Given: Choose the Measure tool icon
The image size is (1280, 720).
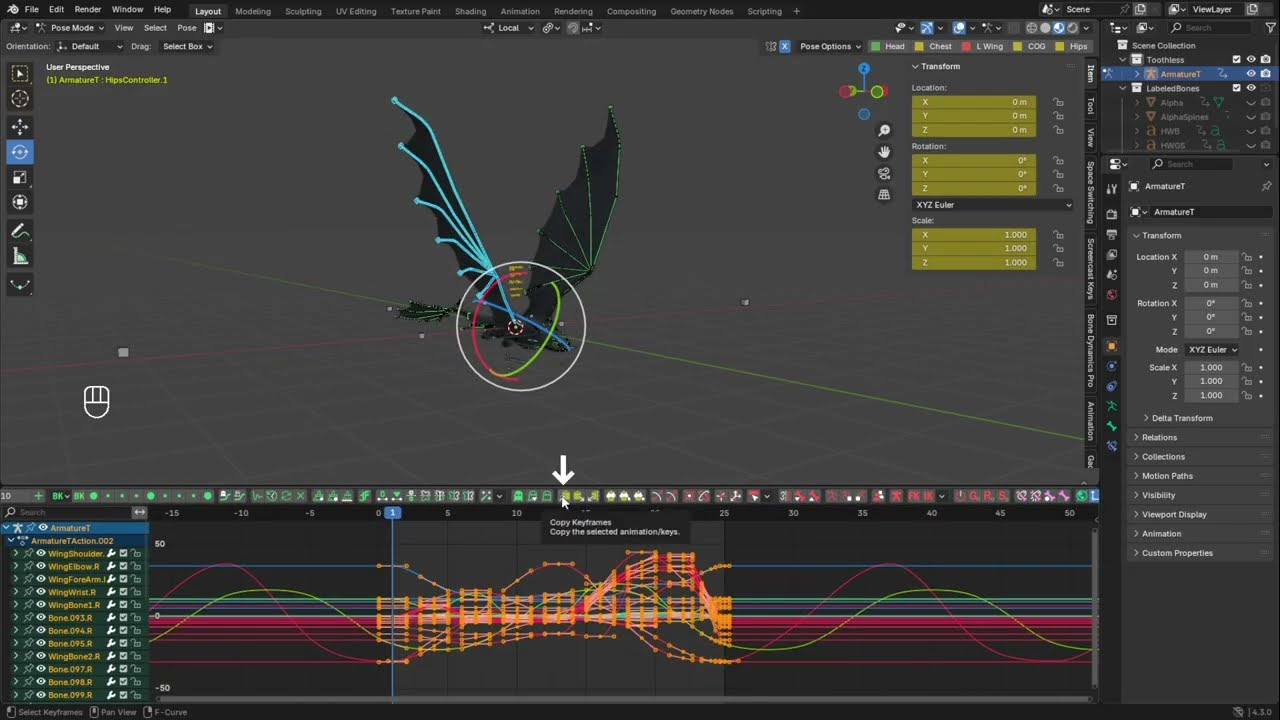Looking at the screenshot, I should tap(20, 257).
